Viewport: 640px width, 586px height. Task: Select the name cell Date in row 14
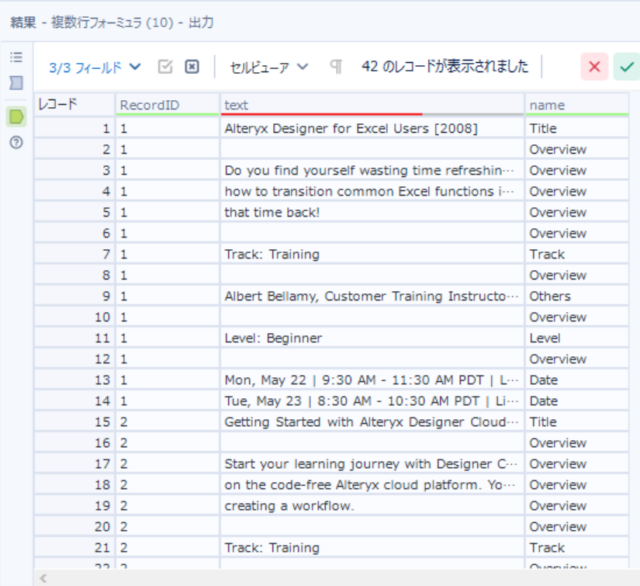[x=577, y=401]
